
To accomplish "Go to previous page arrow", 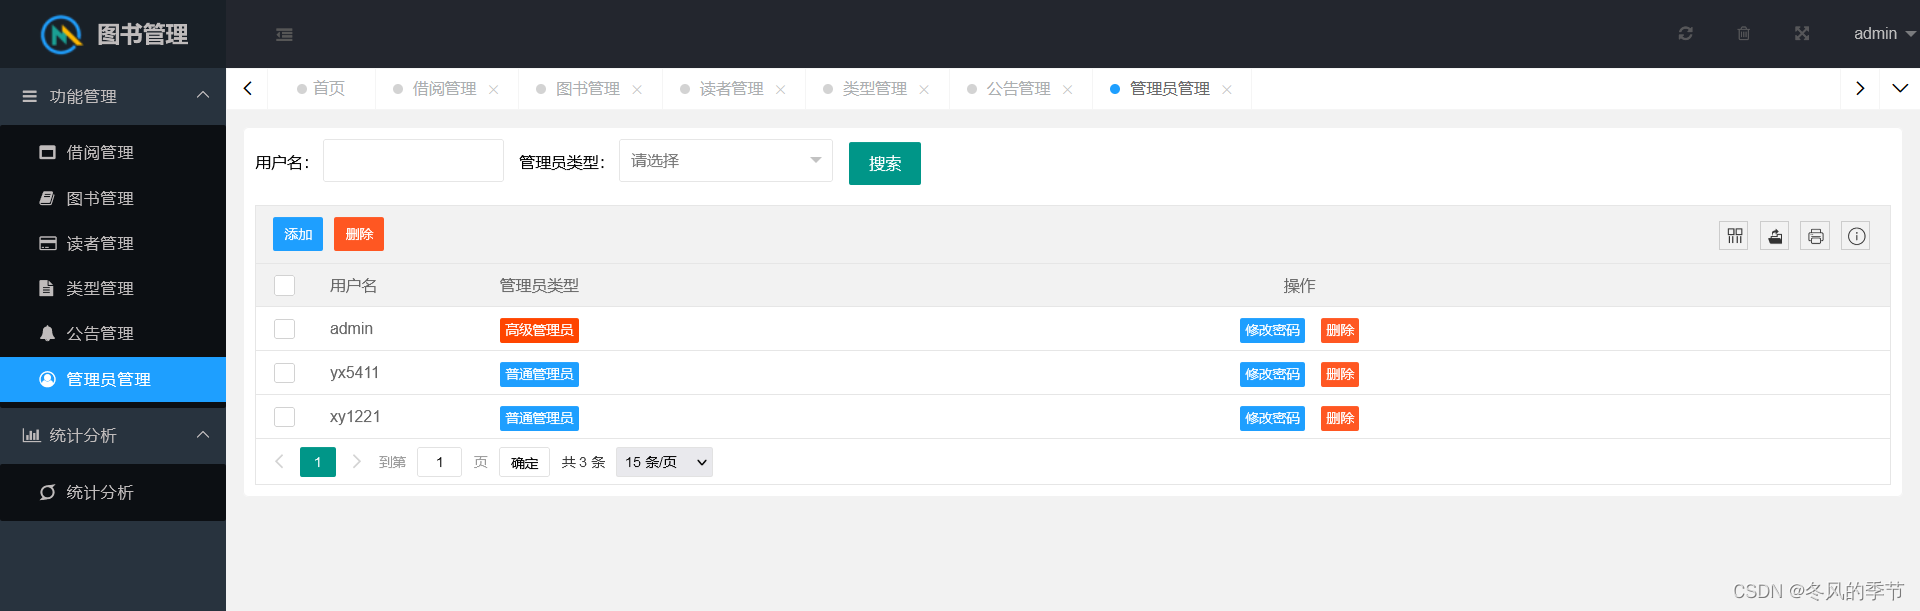I will pos(279,462).
